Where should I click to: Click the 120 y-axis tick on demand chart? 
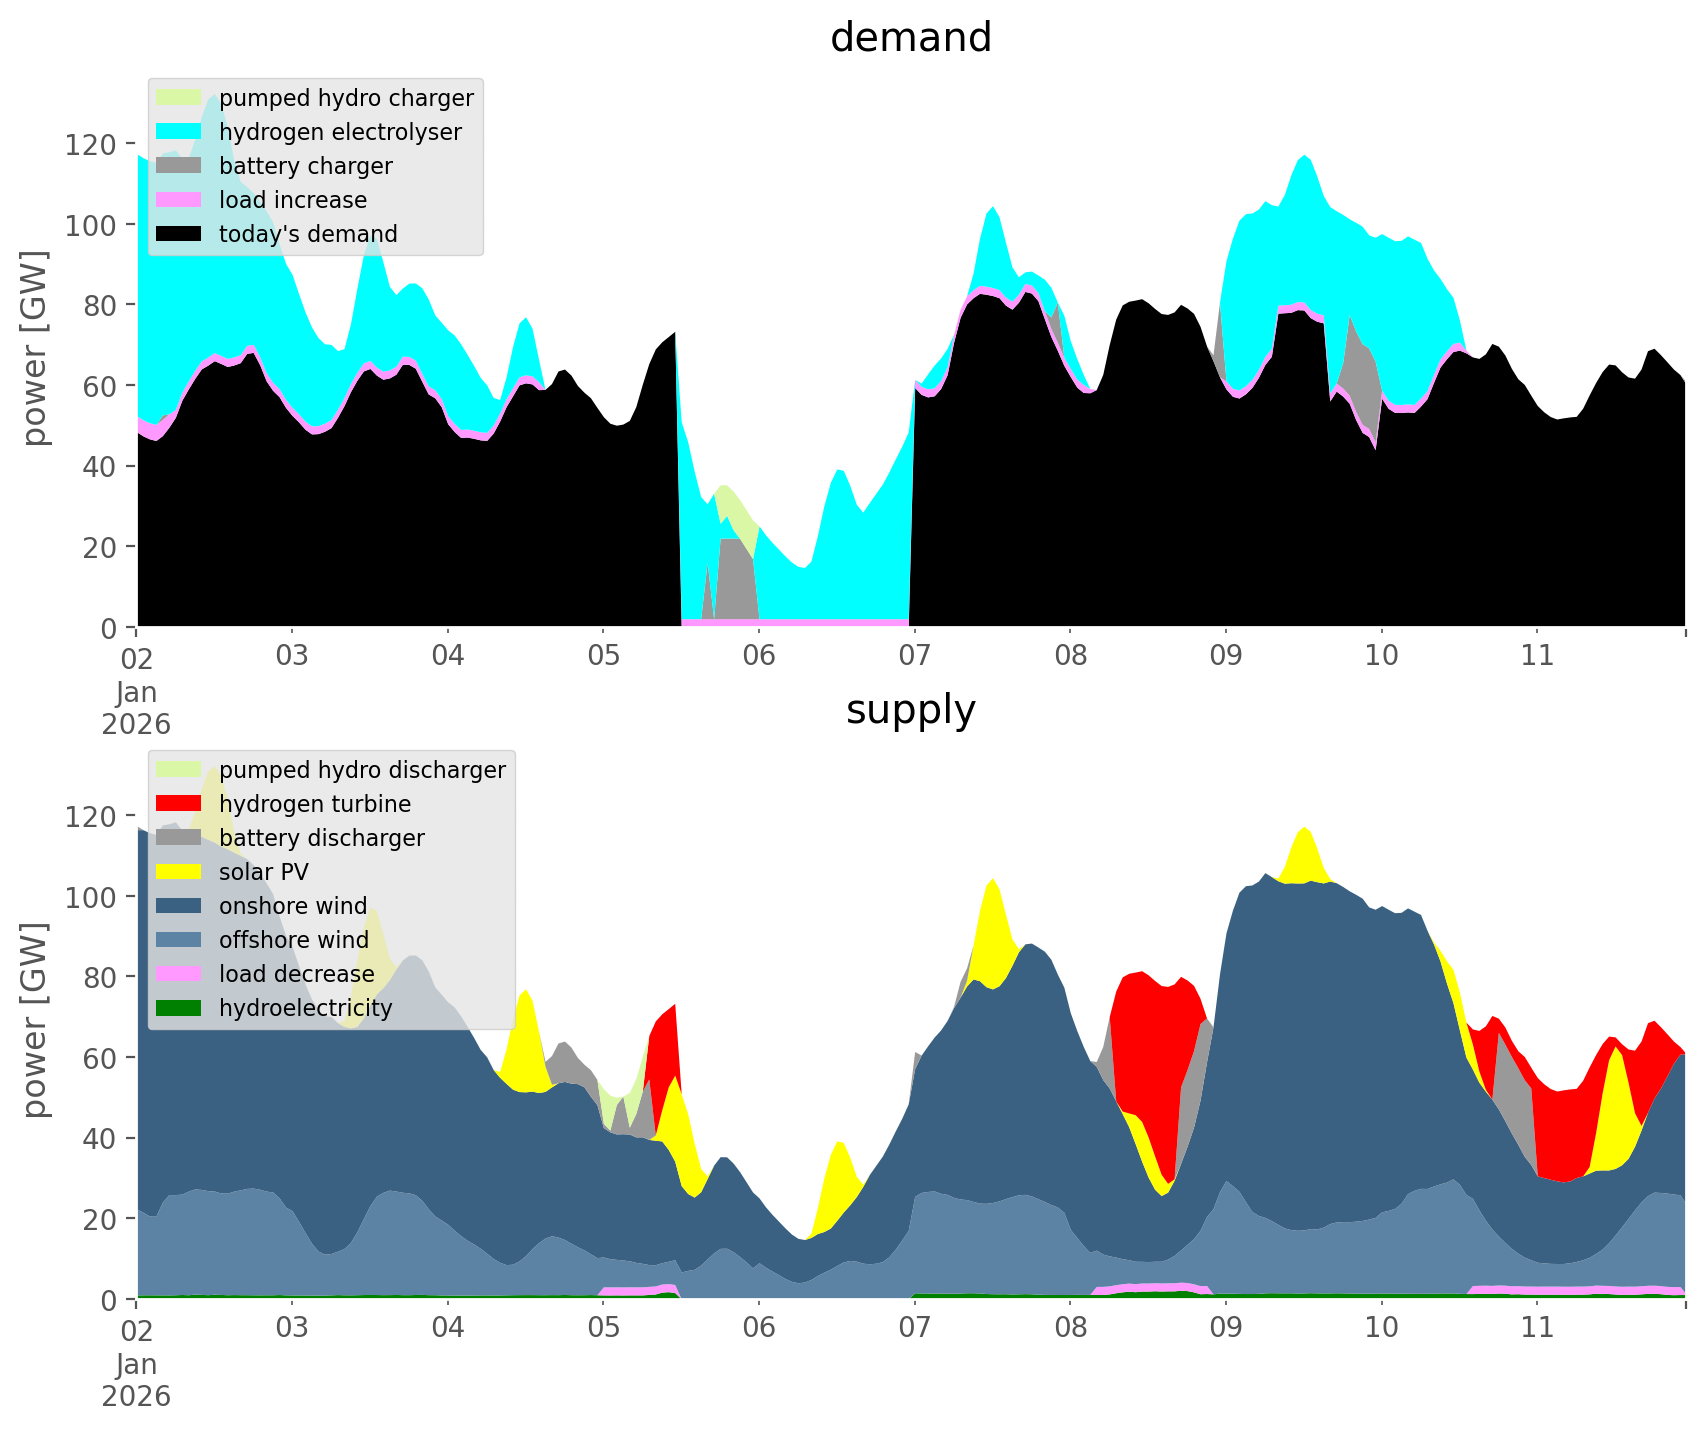click(91, 145)
